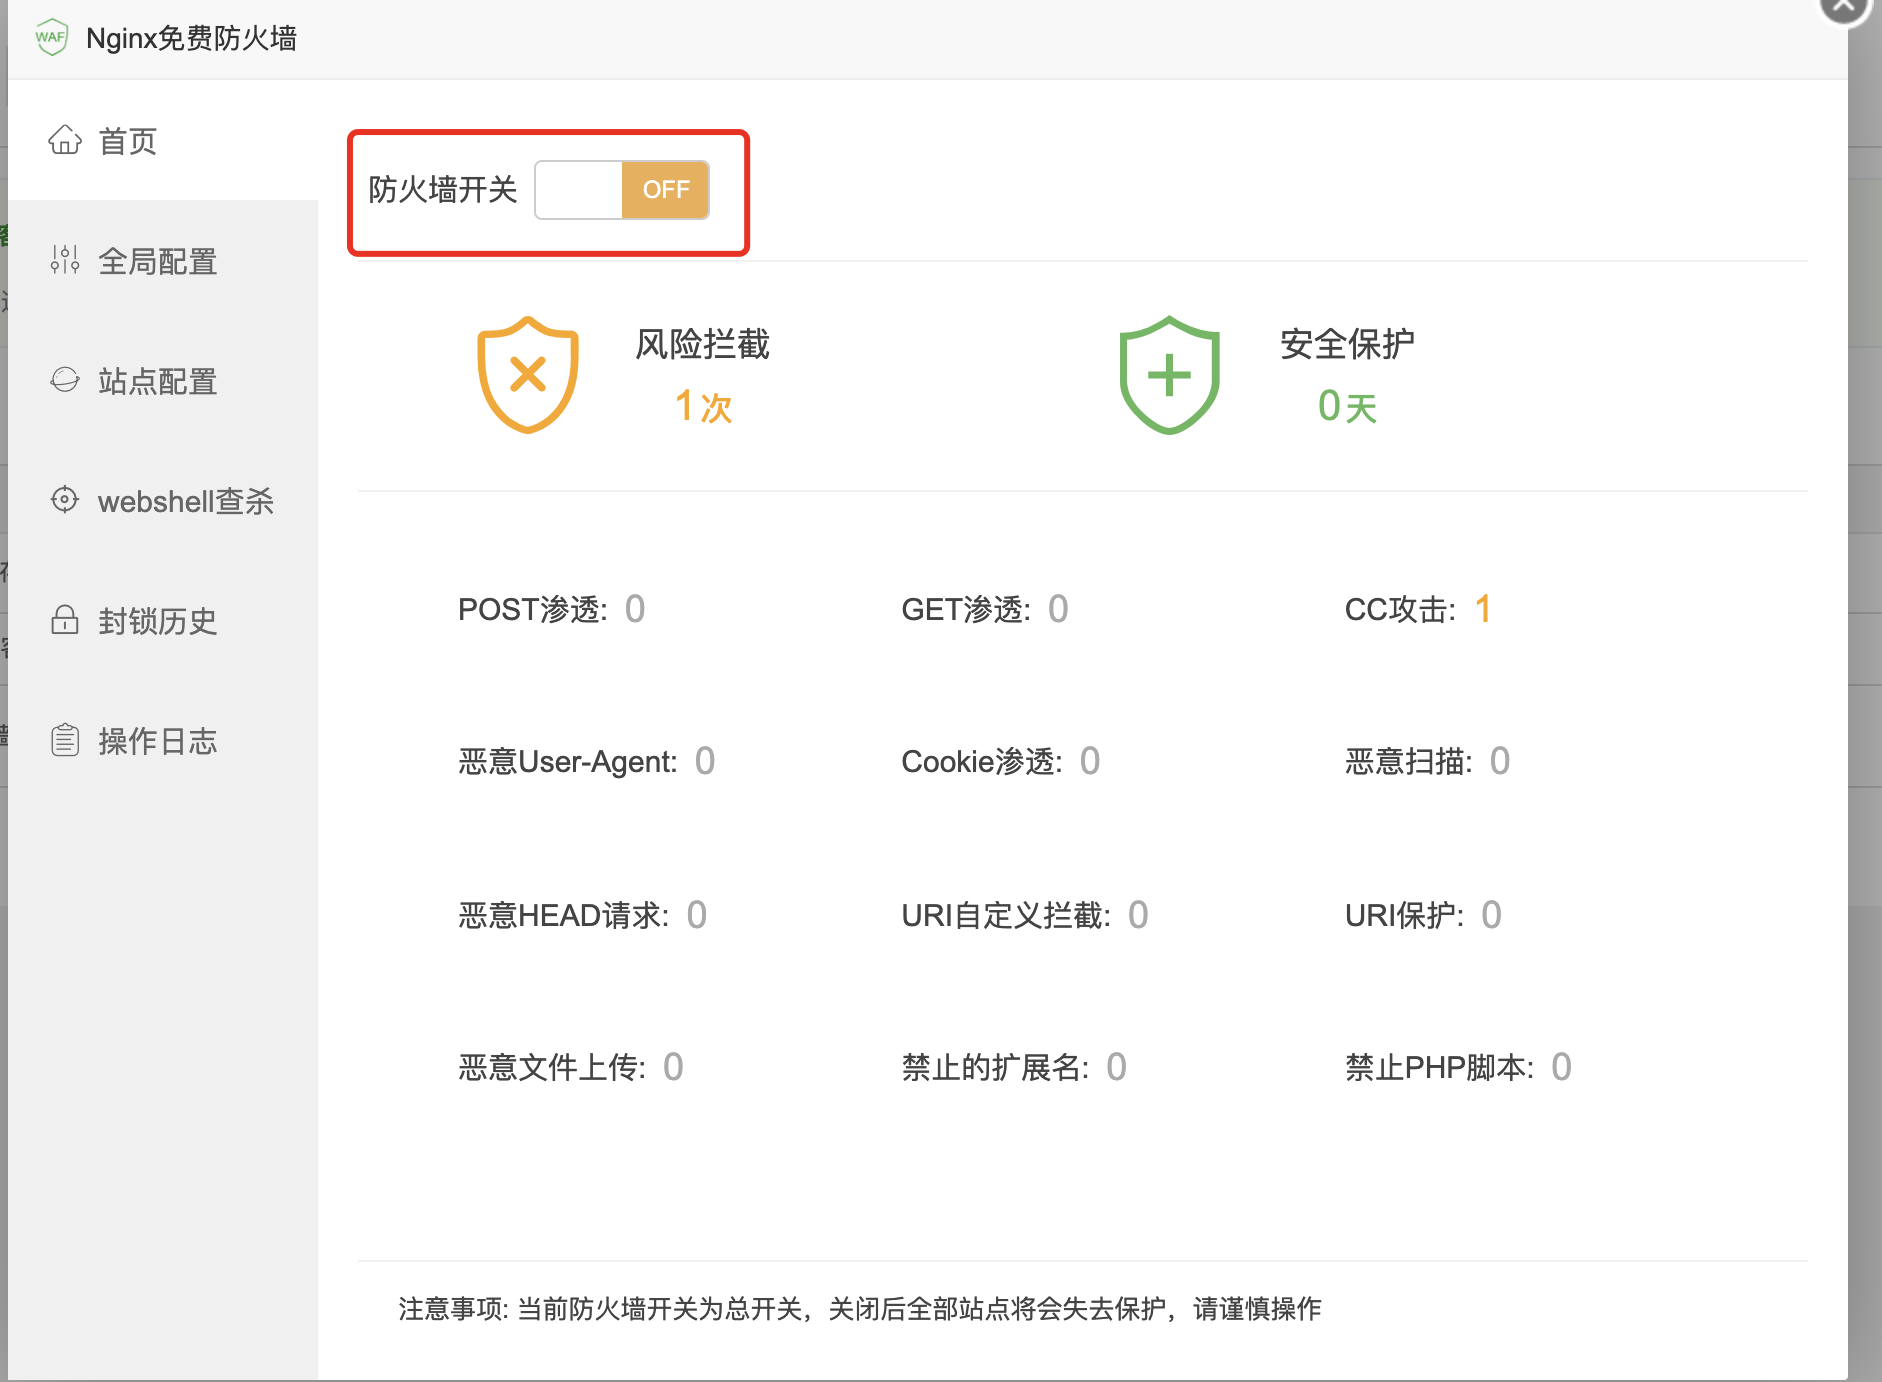The image size is (1882, 1382).
Task: Click the orange 风险拦截 shield icon
Action: pos(528,374)
